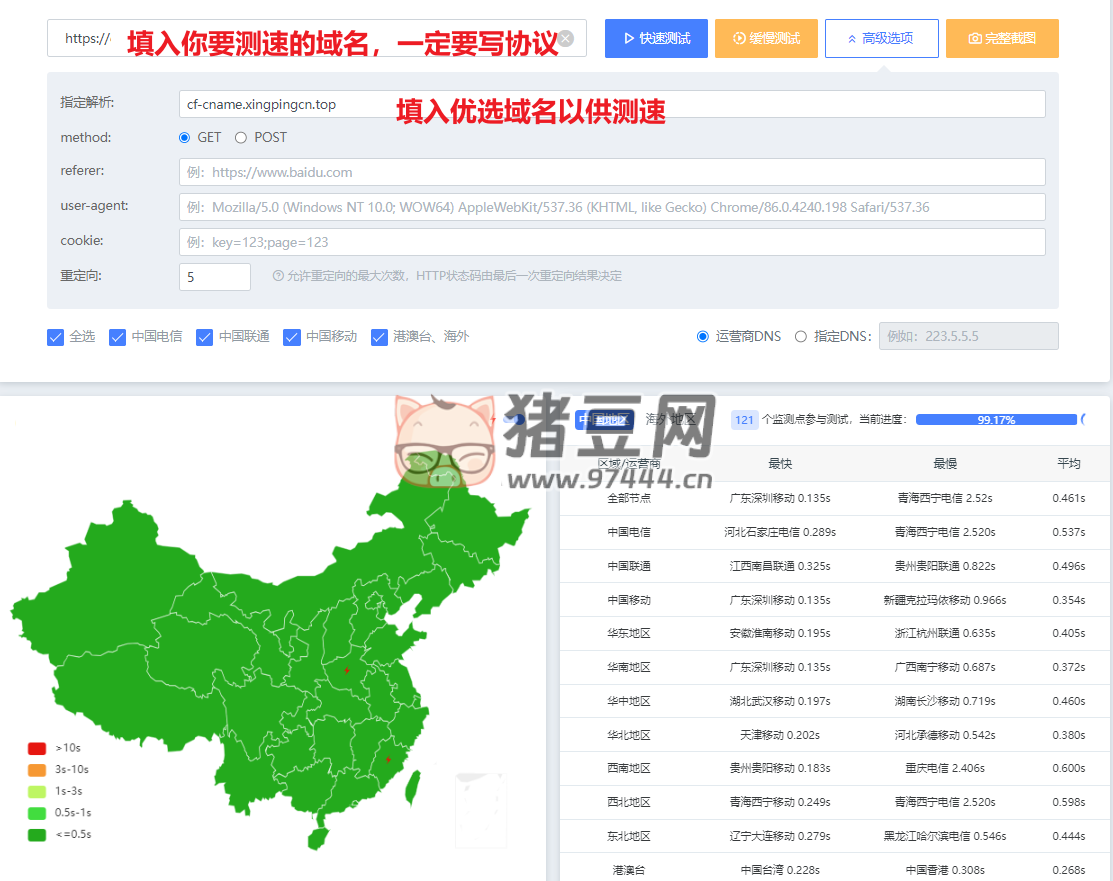Screen dimensions: 1113x881
Task: Click into the user-agent input field
Action: (611, 207)
